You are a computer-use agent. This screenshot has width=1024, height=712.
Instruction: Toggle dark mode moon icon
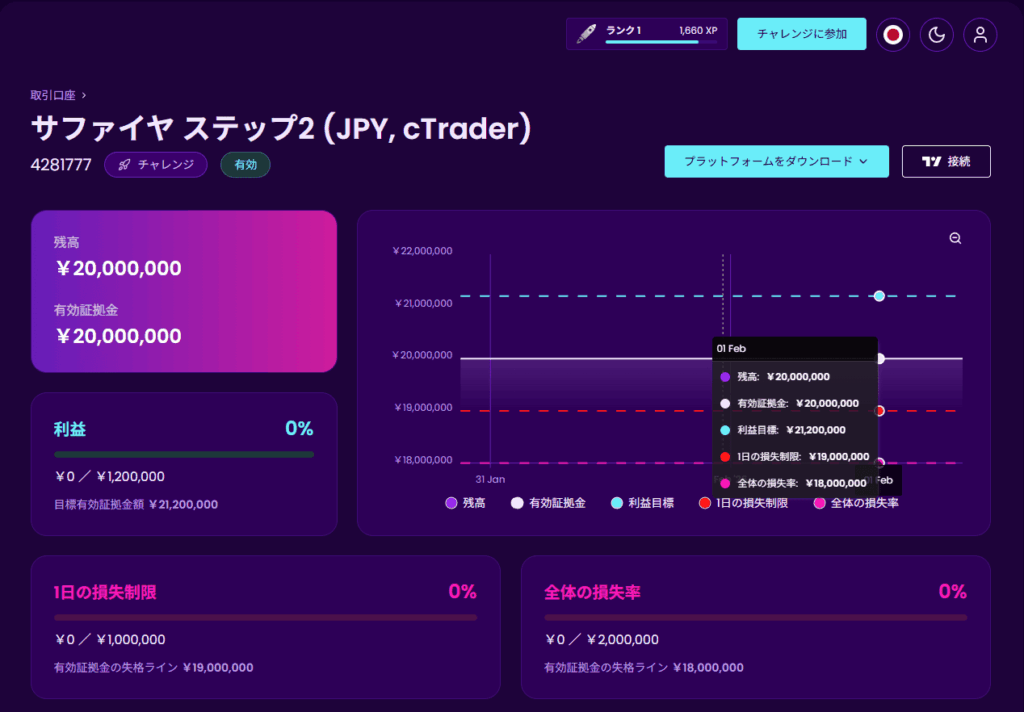click(x=936, y=34)
